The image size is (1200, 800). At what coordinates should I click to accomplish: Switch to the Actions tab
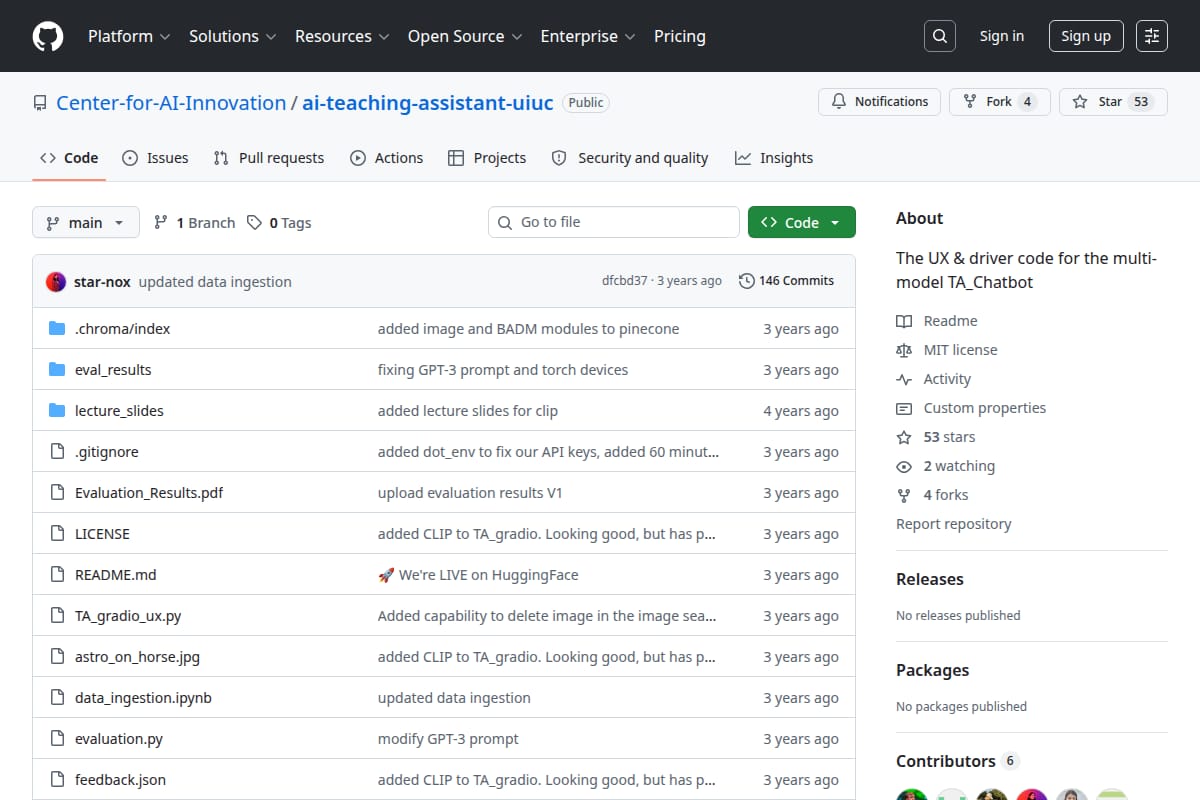pyautogui.click(x=387, y=158)
